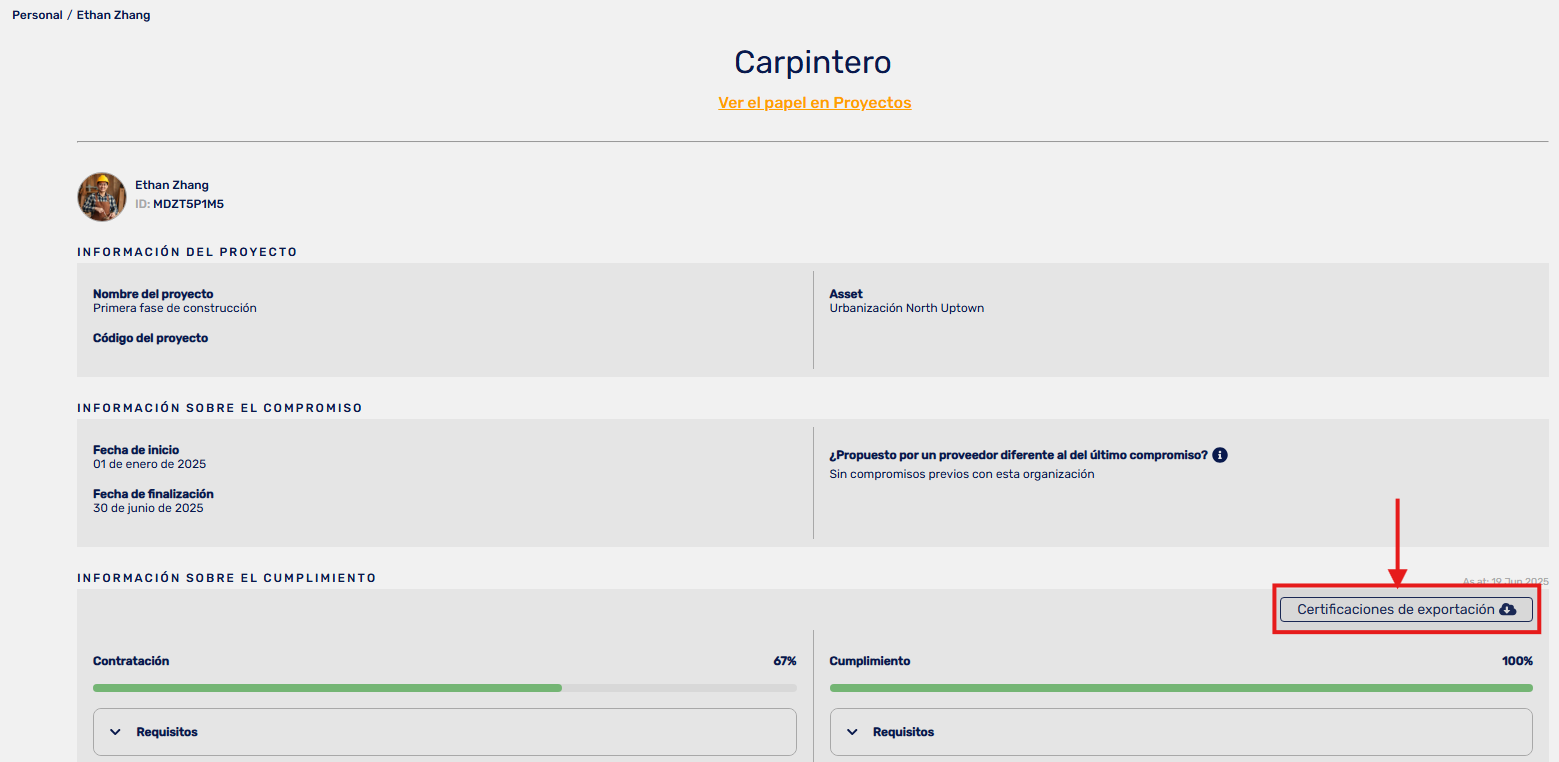This screenshot has height=762, width=1559.
Task: Open the Ver el papel en Proyectos link
Action: (814, 103)
